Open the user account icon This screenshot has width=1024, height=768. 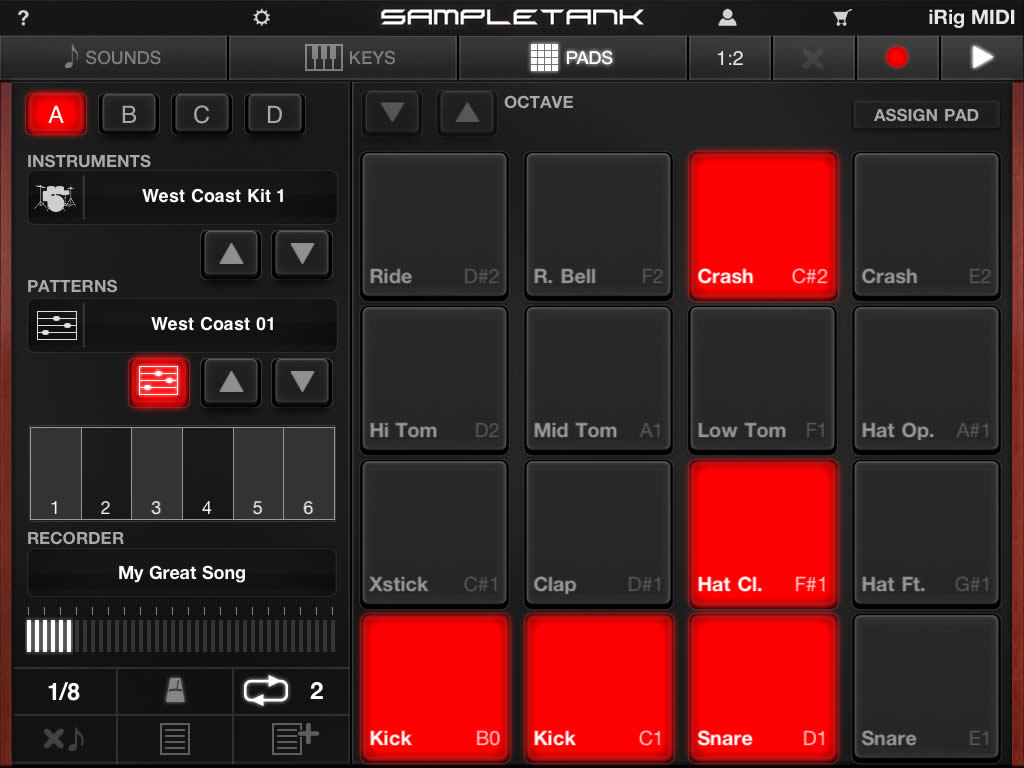coord(728,17)
